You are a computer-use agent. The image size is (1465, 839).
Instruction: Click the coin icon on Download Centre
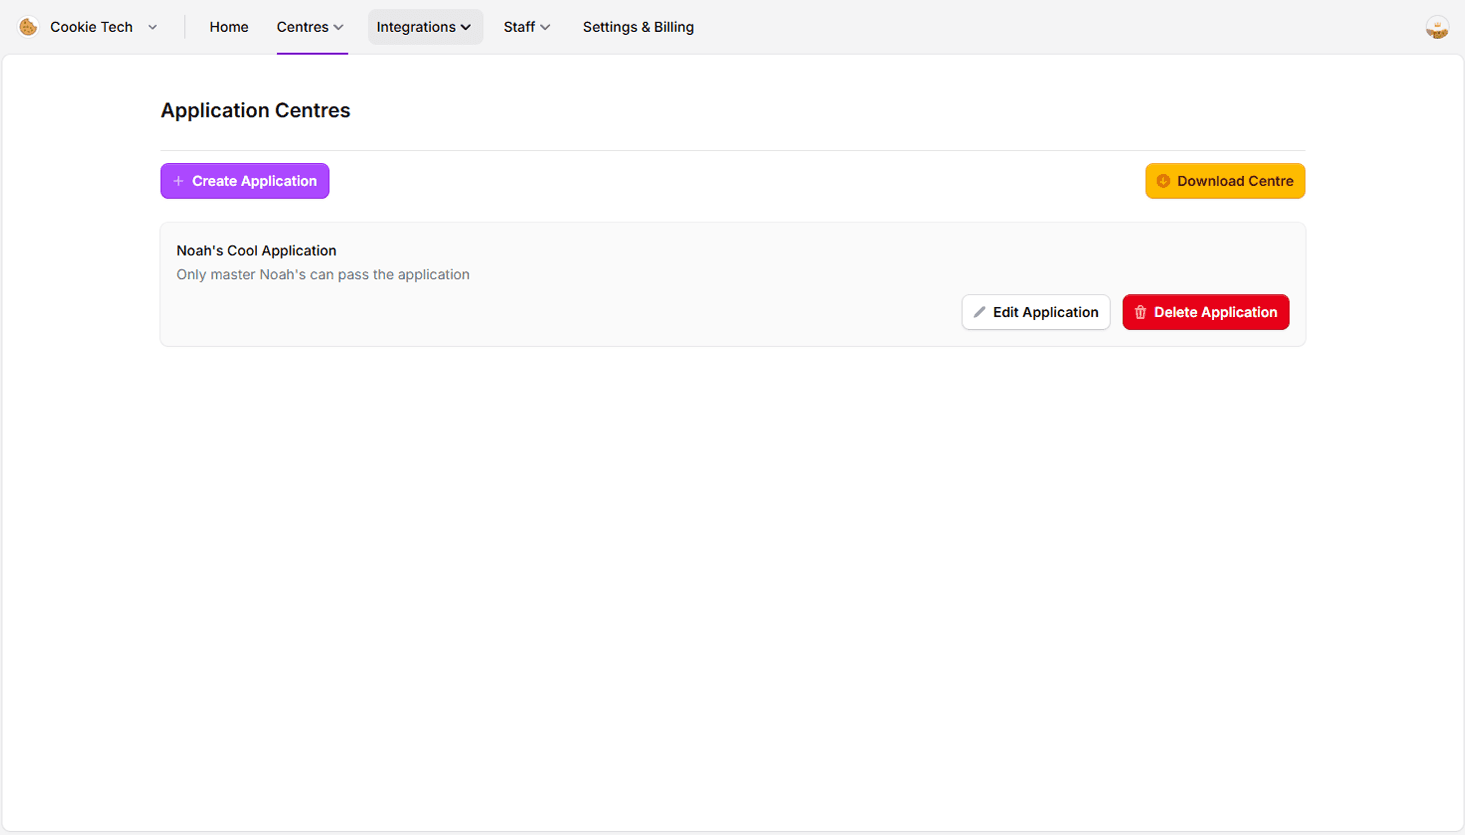(x=1163, y=181)
